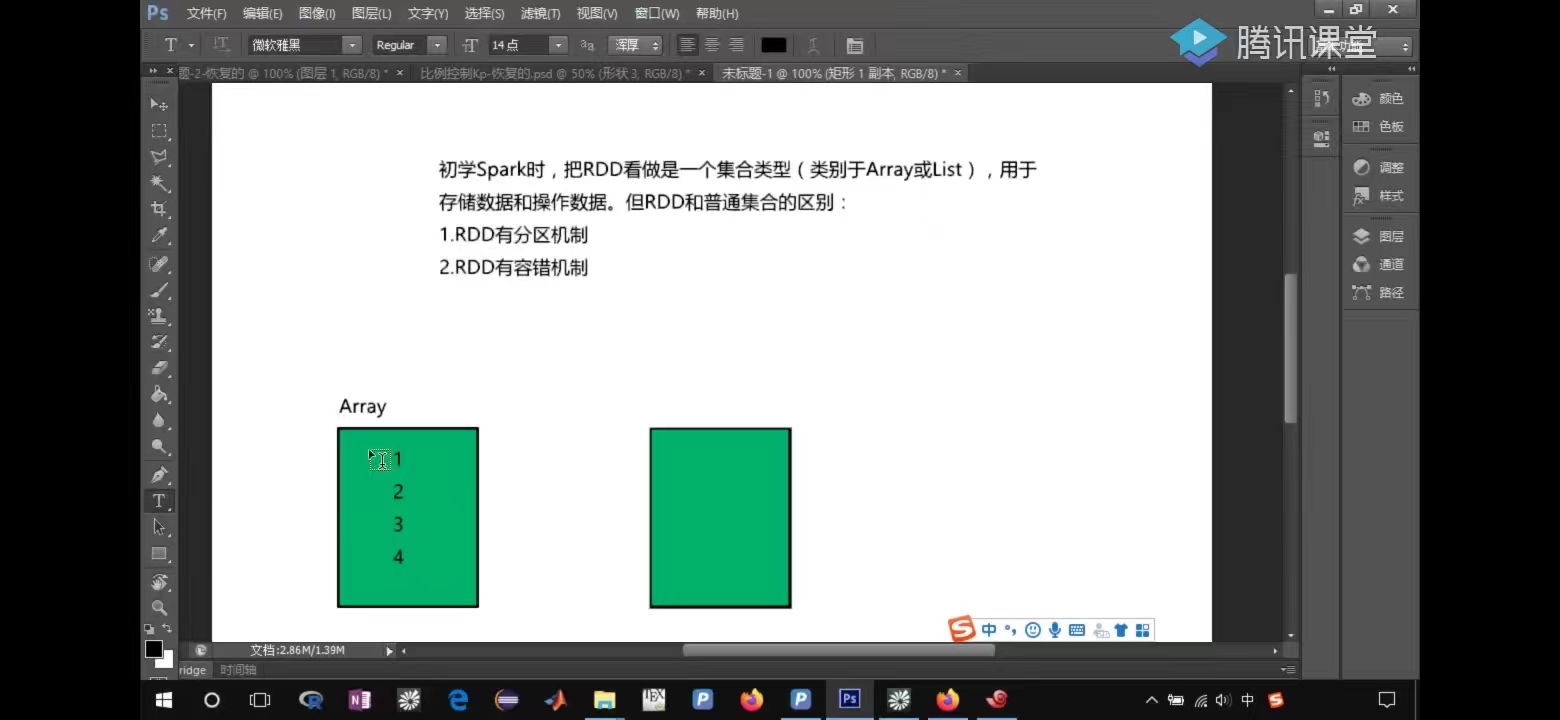Viewport: 1560px width, 720px height.
Task: Open the 窗口(W) menu
Action: pos(657,13)
